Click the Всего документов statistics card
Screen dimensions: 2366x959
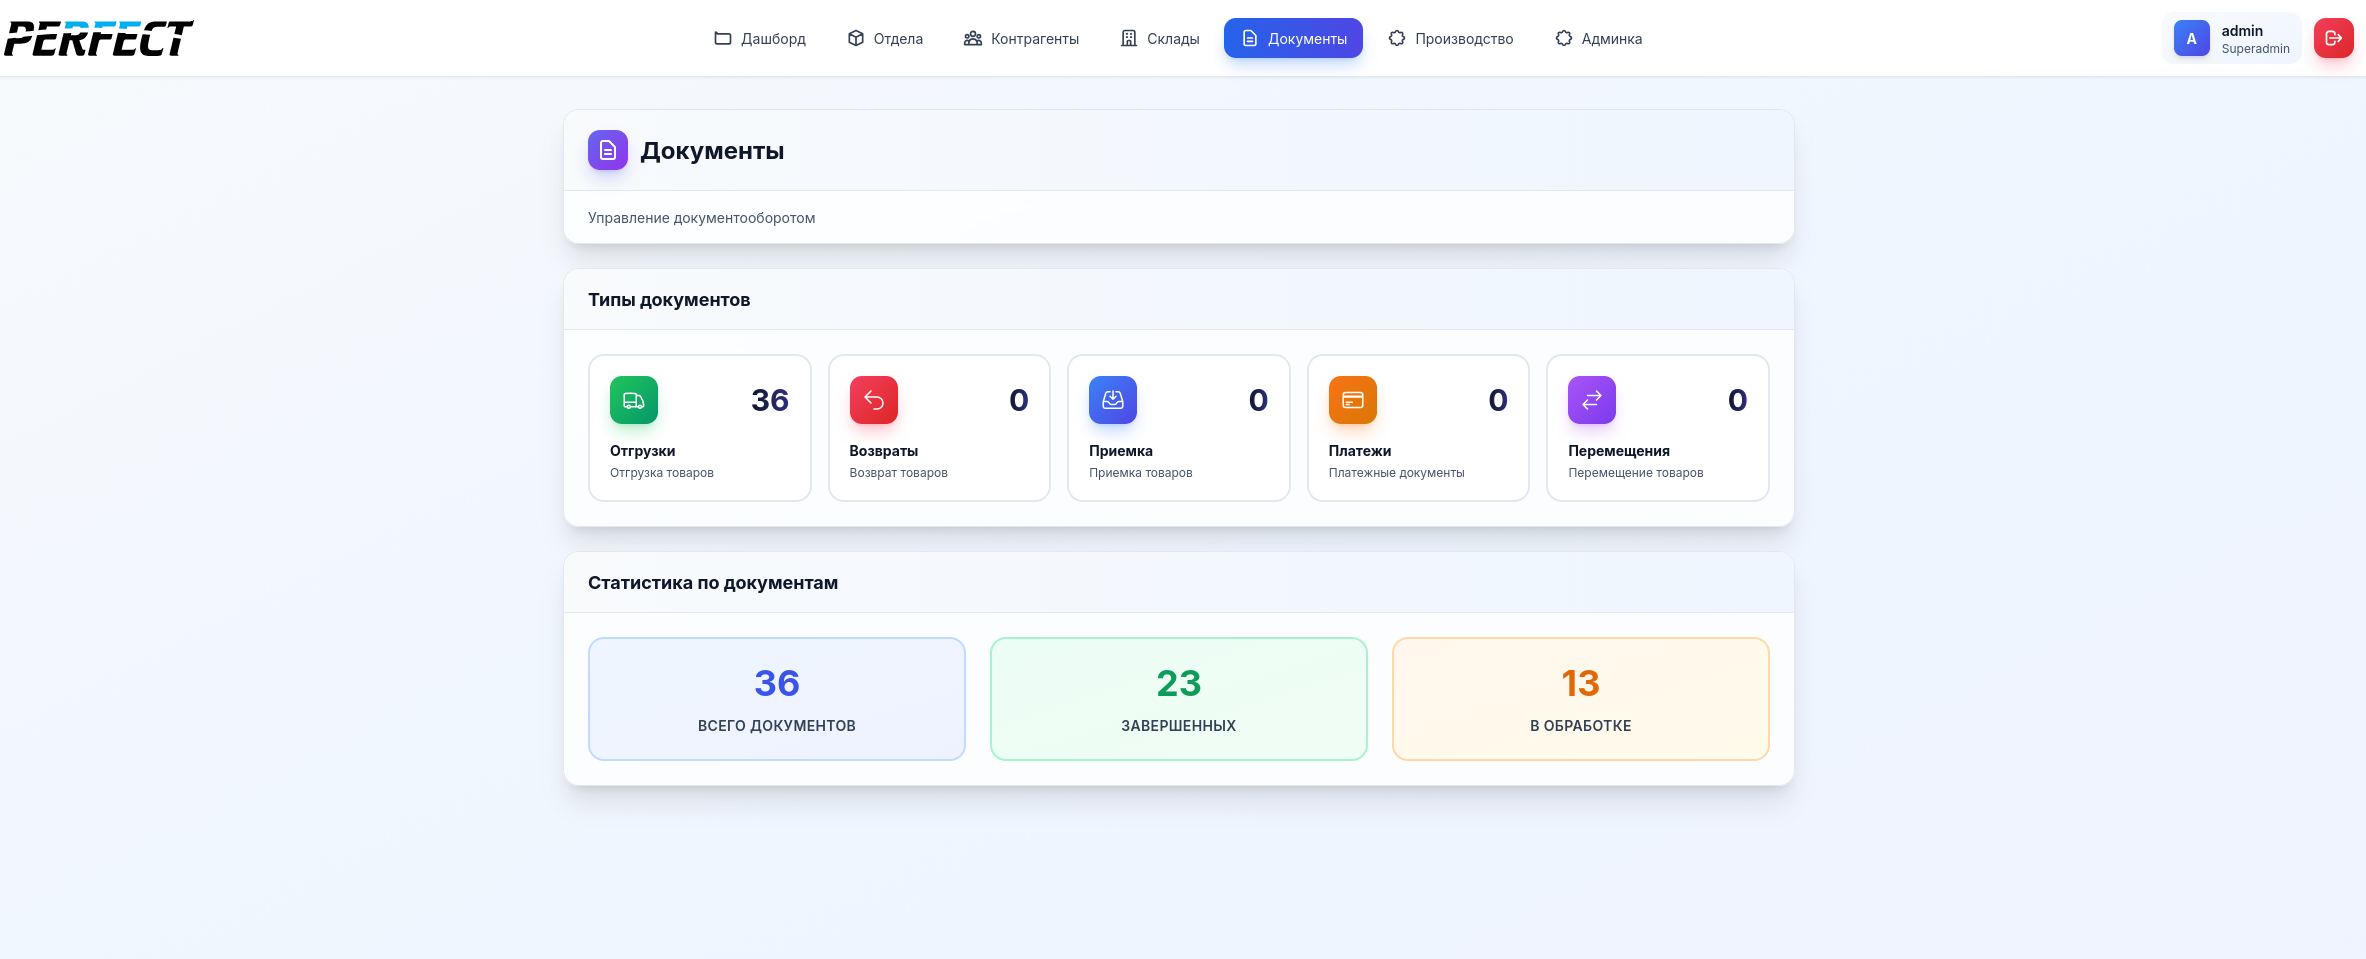coord(777,699)
